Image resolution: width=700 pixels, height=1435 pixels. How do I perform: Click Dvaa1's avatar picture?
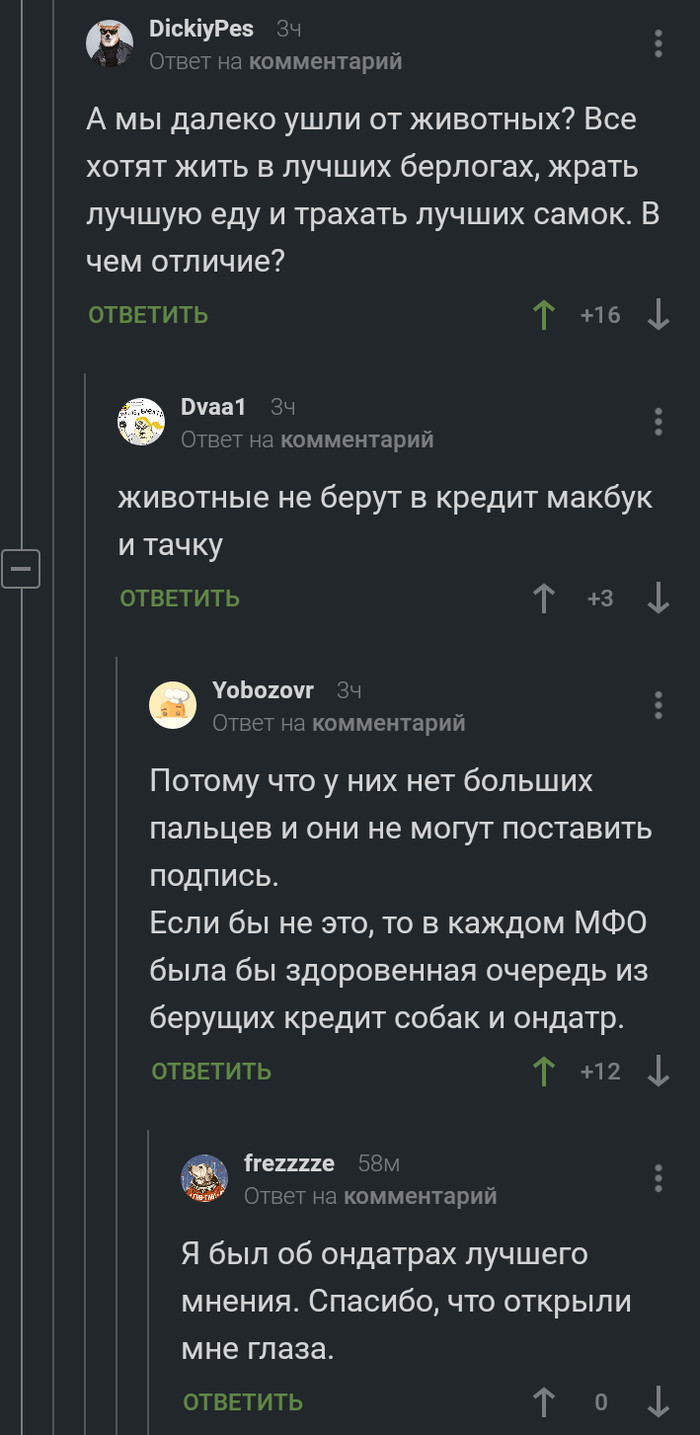(141, 421)
